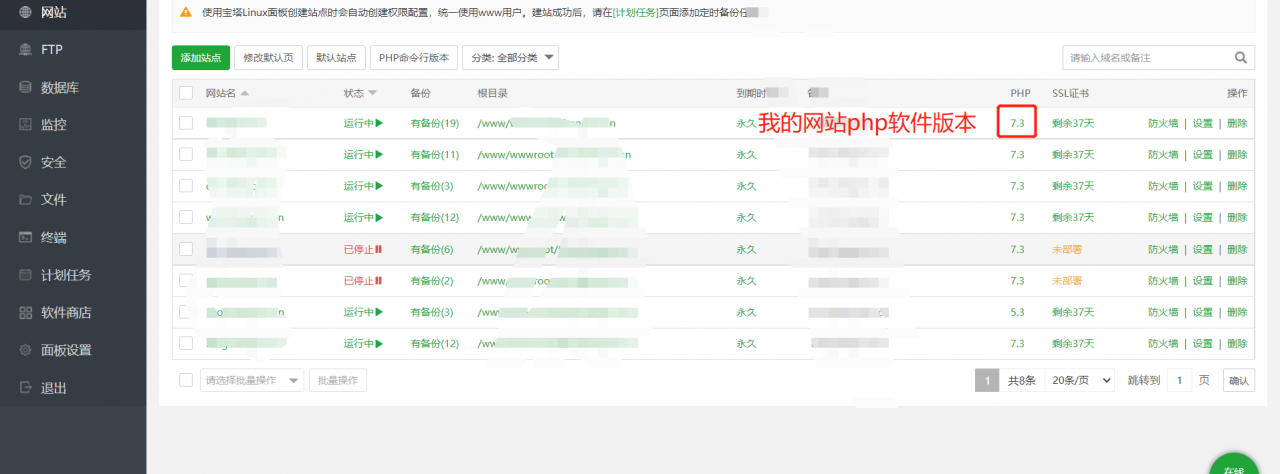Click run icon in PHP 5.3 row
1280x474 pixels.
380,312
